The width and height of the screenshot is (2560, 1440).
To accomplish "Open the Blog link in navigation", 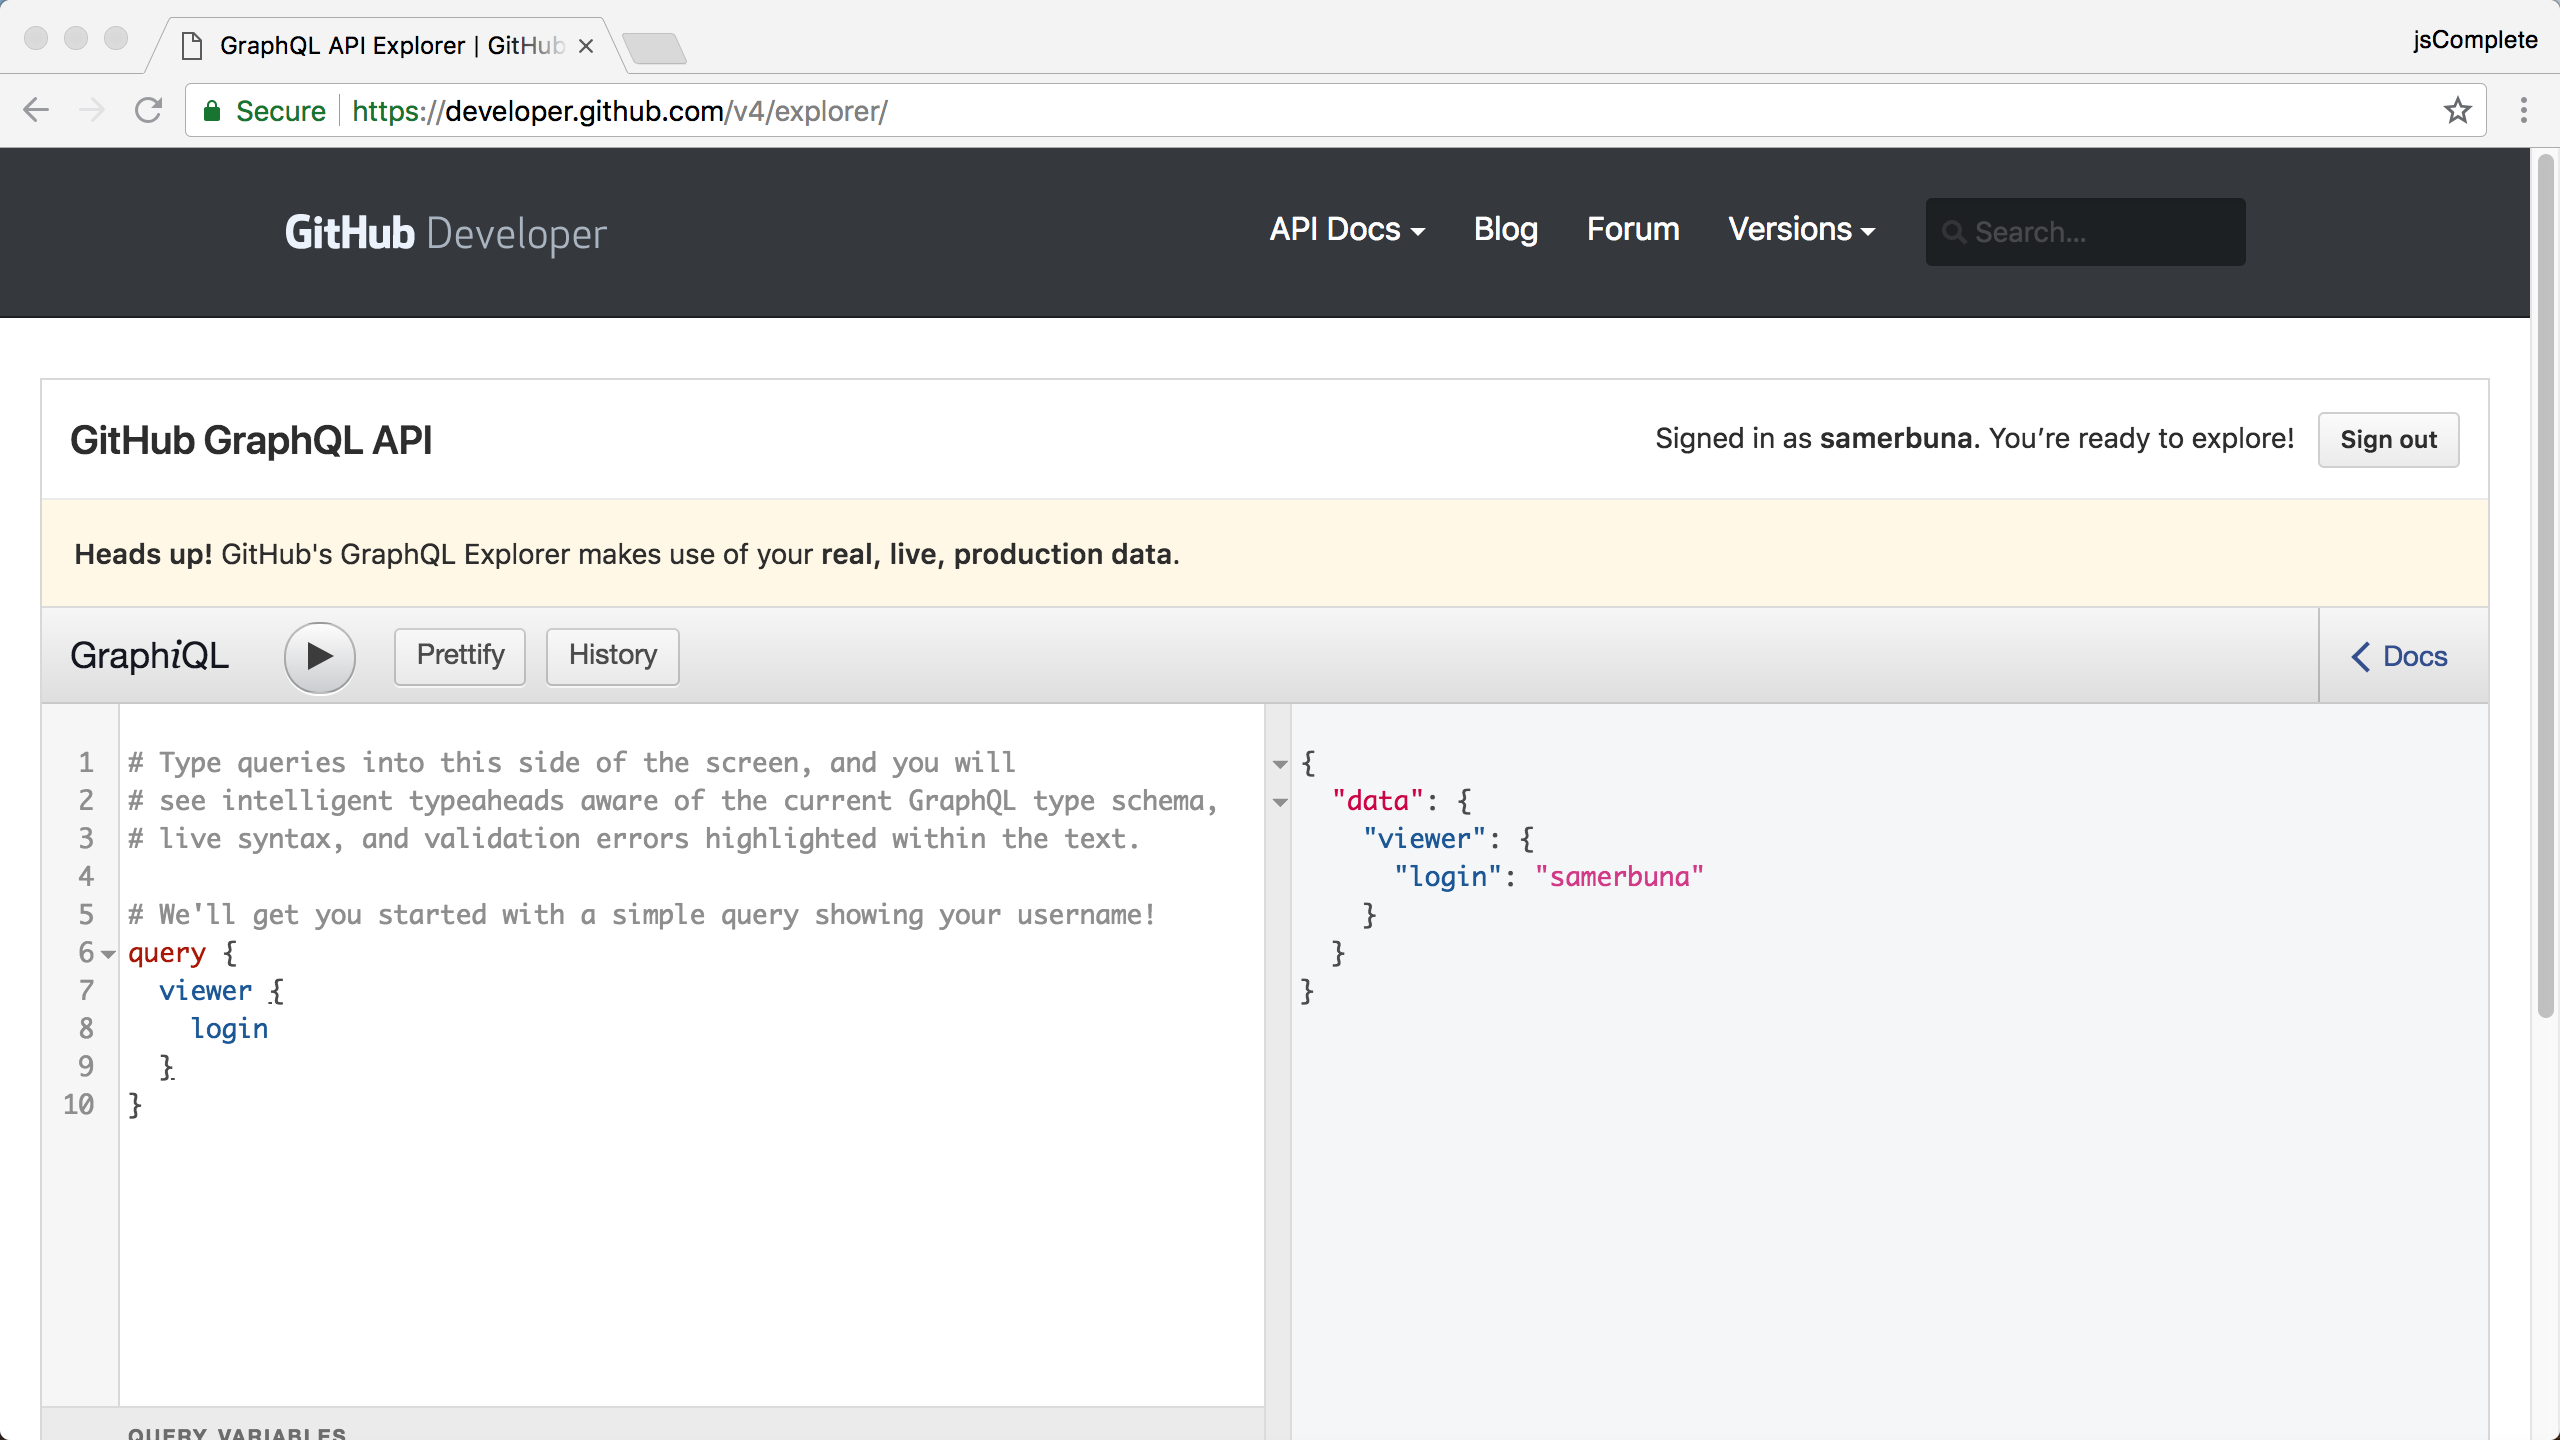I will [1506, 229].
